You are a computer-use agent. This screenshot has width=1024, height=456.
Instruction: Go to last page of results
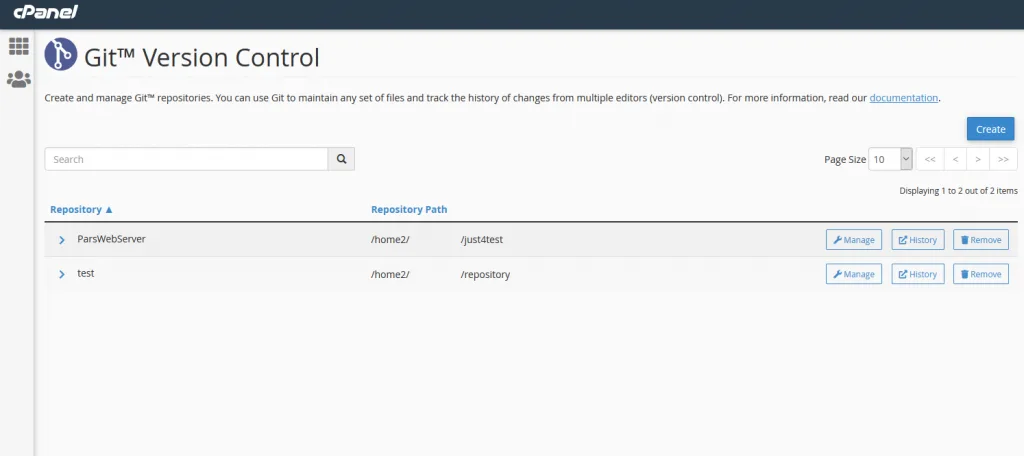1004,159
